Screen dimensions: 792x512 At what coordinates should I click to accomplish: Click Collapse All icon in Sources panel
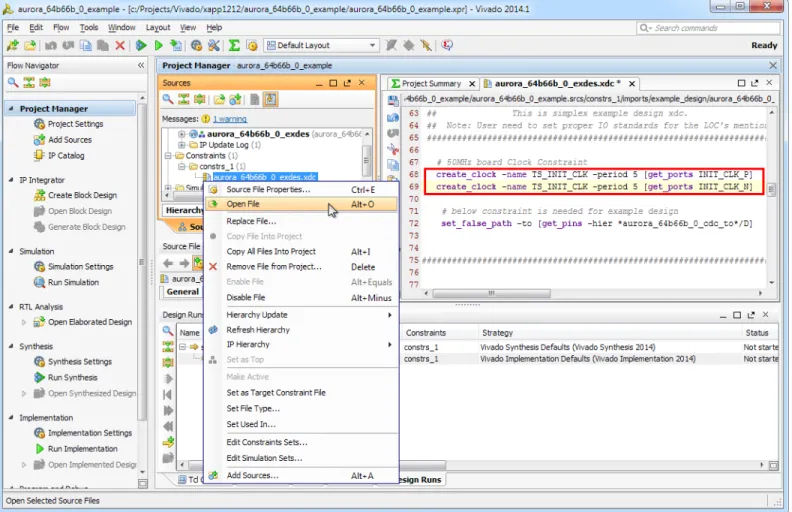[183, 99]
